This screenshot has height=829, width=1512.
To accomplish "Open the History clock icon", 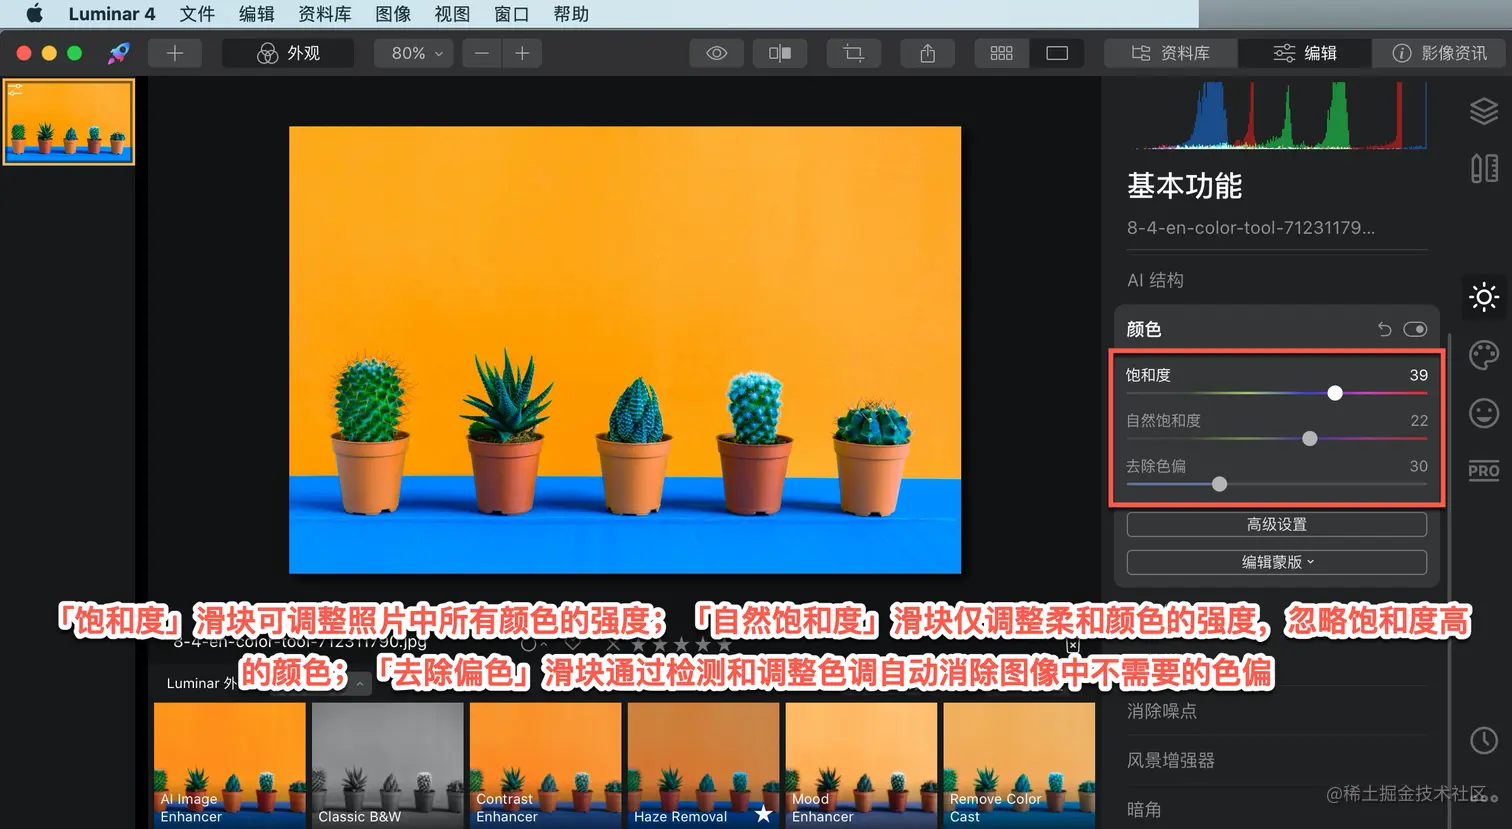I will (1484, 740).
